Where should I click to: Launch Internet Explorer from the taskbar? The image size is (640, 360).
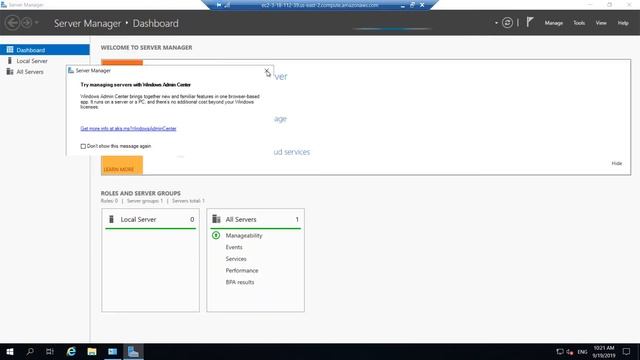pyautogui.click(x=71, y=351)
